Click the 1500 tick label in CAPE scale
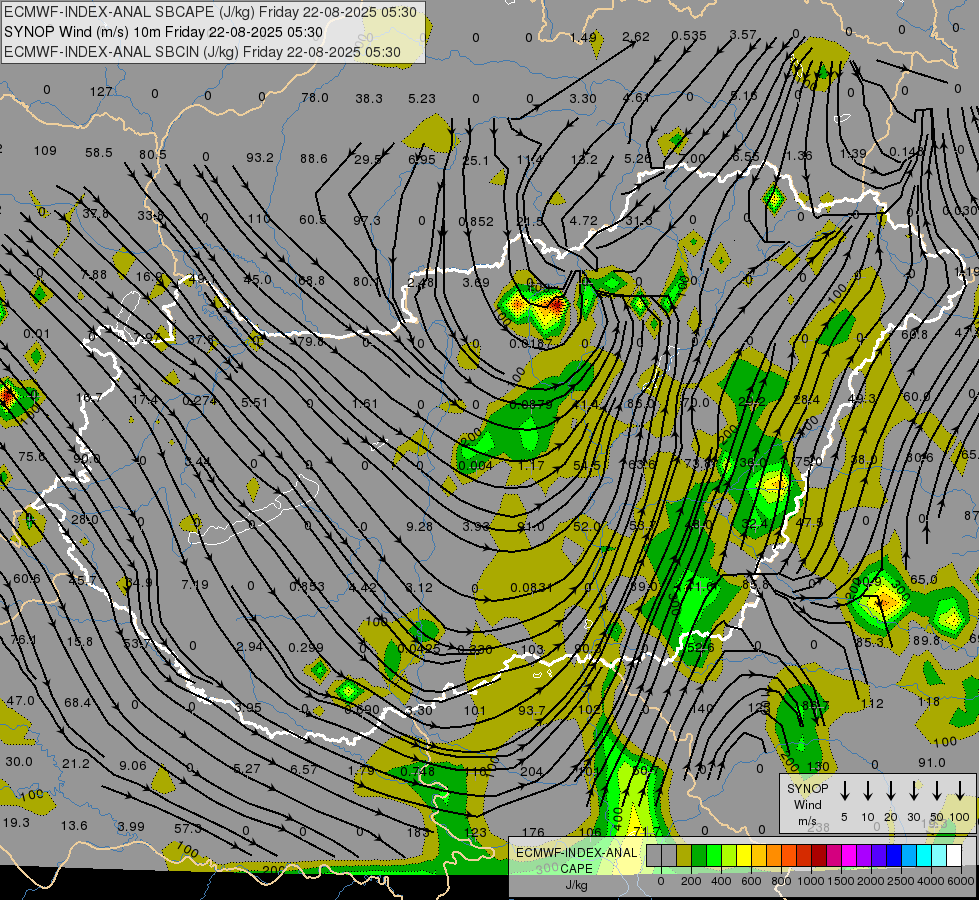 [x=841, y=881]
